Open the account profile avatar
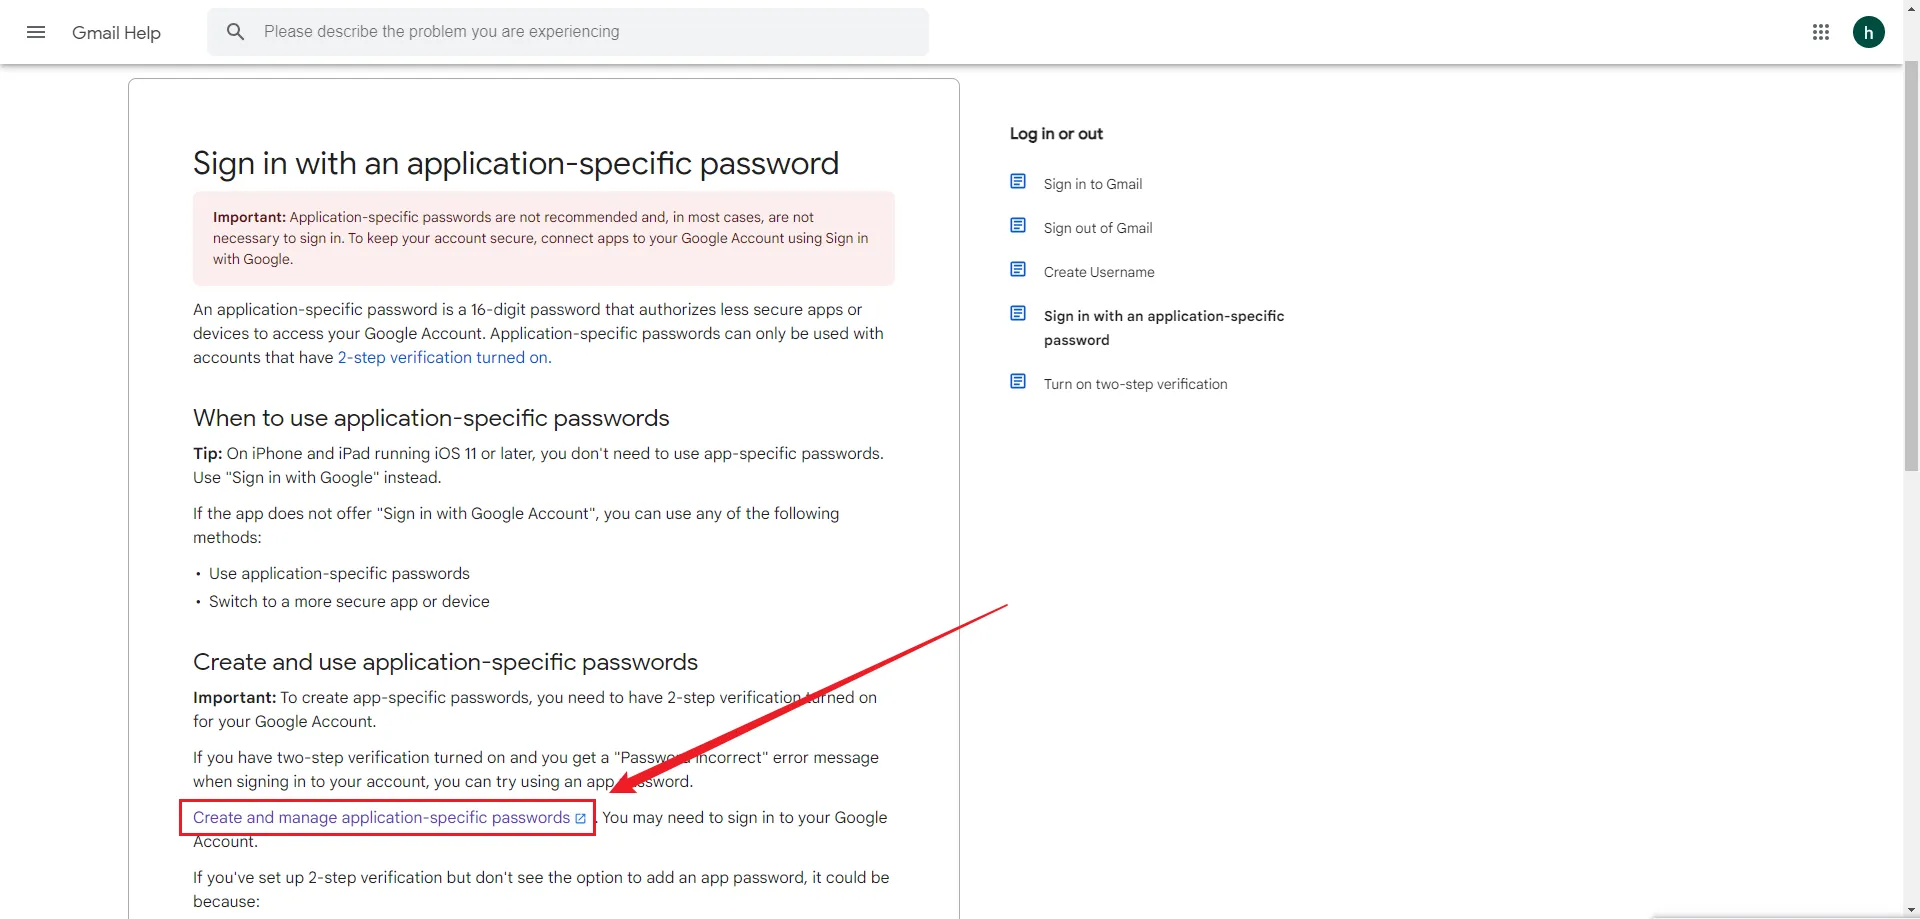 point(1868,32)
